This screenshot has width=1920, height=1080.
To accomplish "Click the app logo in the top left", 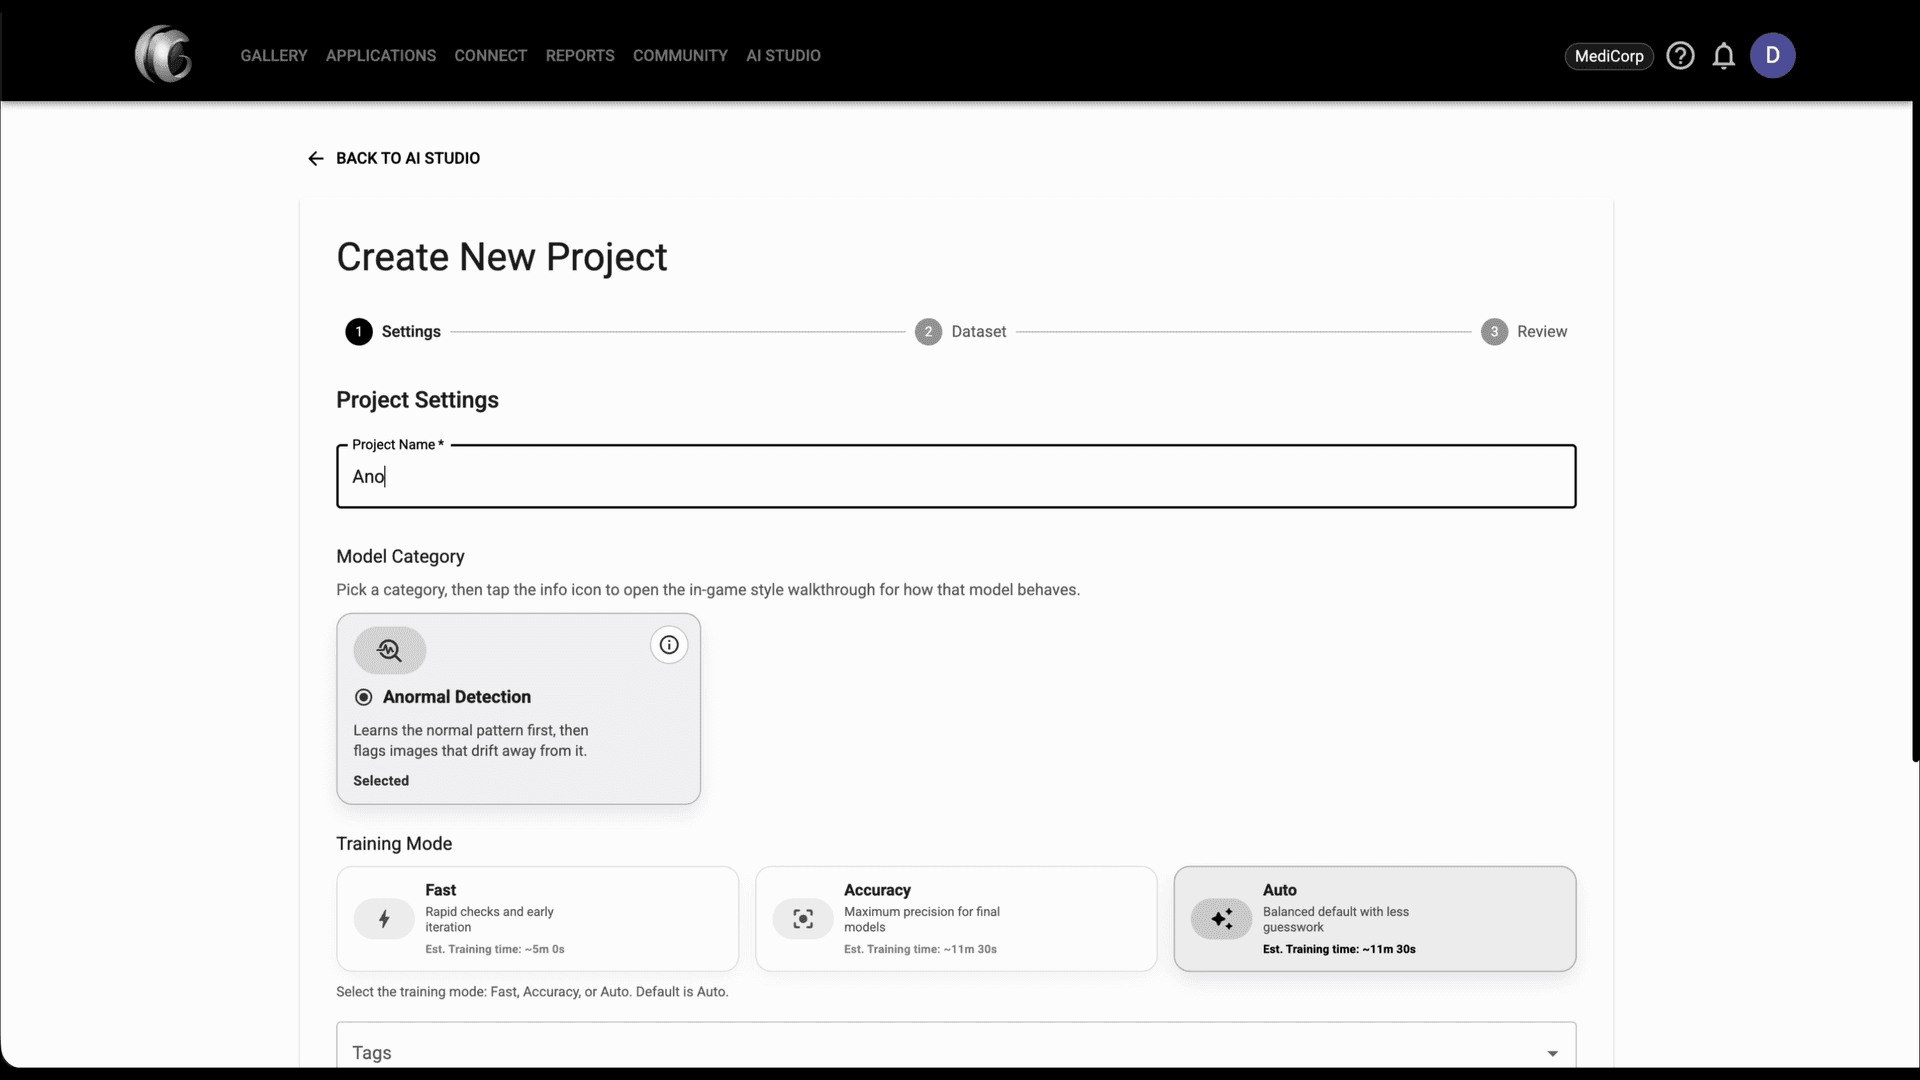I will (163, 54).
